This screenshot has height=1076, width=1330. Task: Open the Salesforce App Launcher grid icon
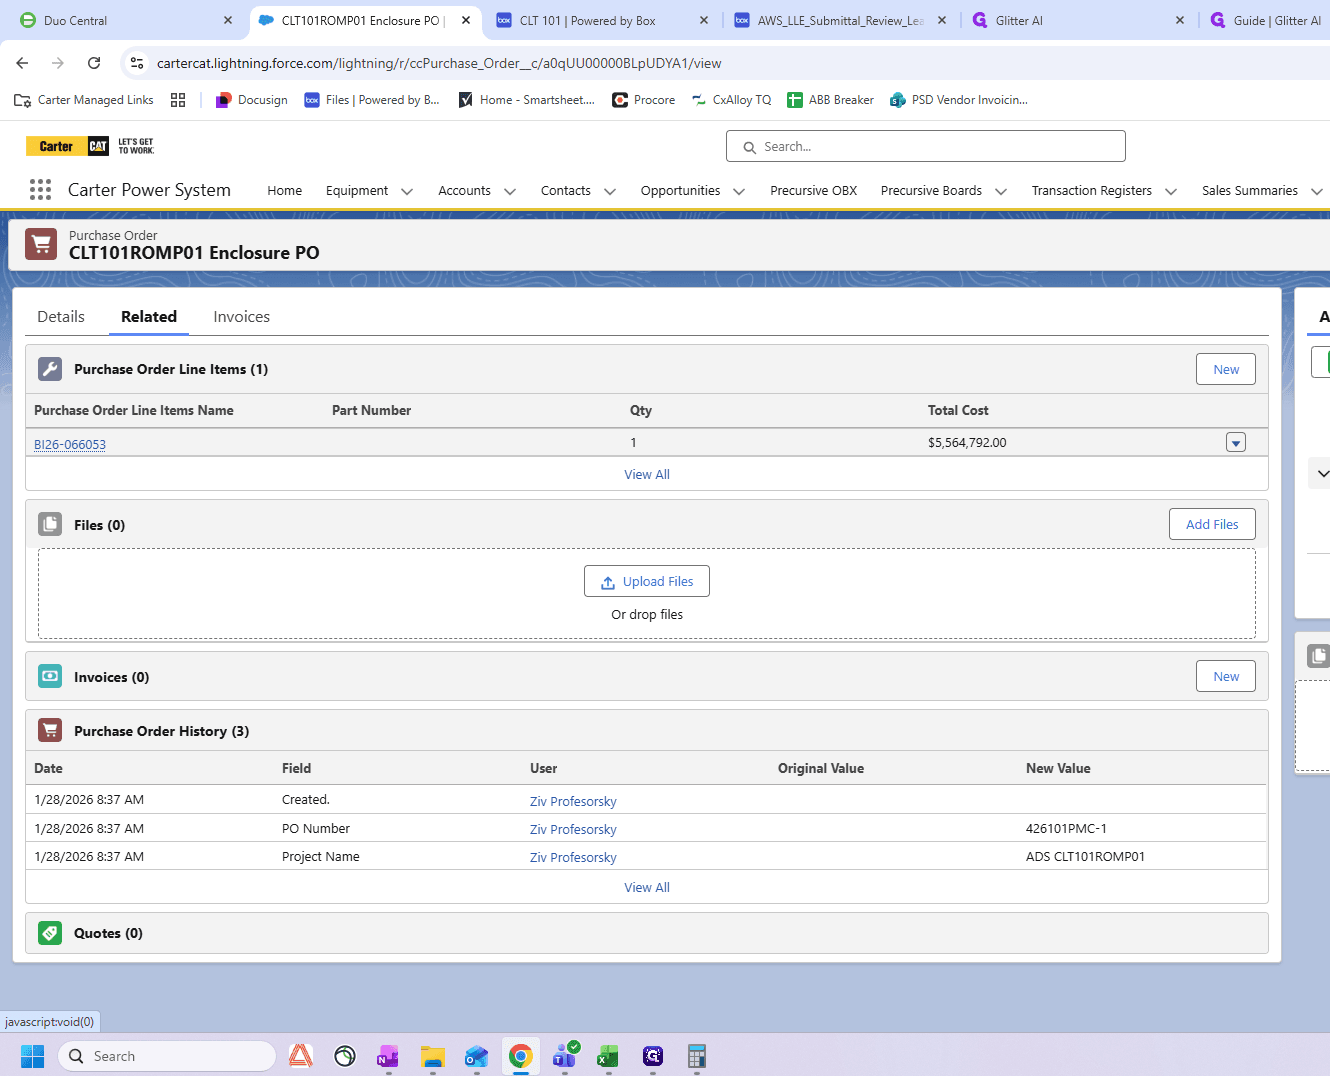point(40,190)
